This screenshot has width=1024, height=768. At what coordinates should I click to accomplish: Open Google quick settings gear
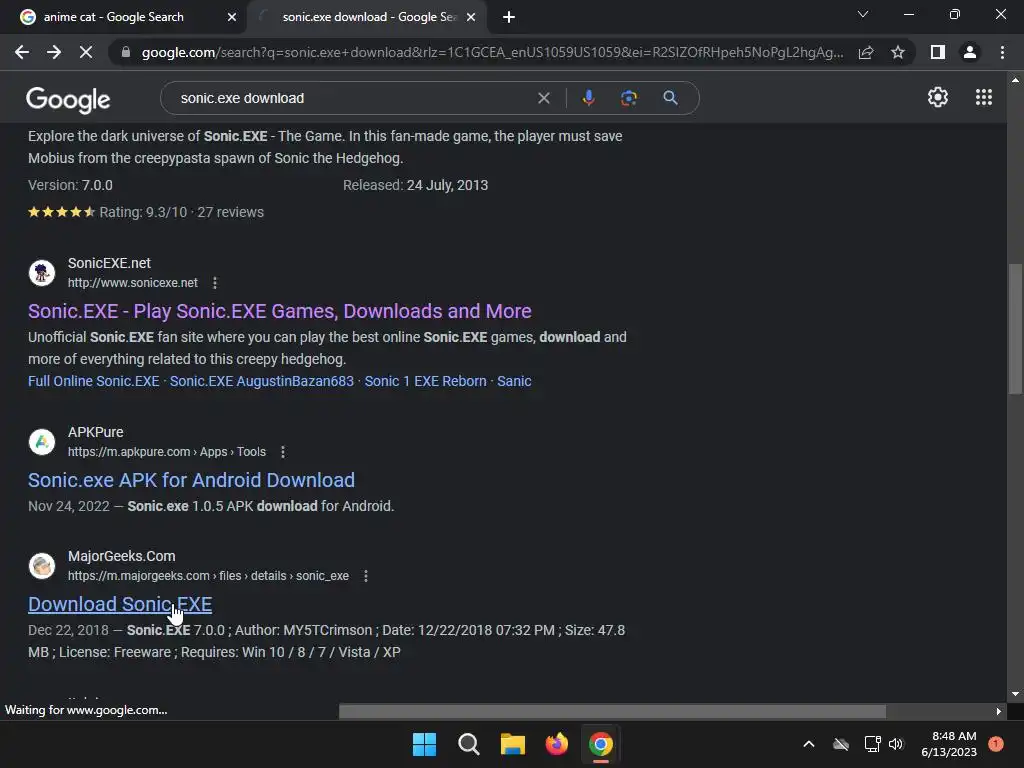pos(938,97)
